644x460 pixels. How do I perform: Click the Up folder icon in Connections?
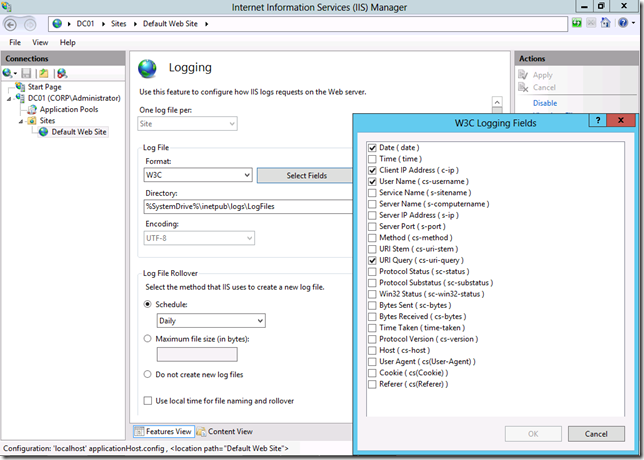point(44,73)
